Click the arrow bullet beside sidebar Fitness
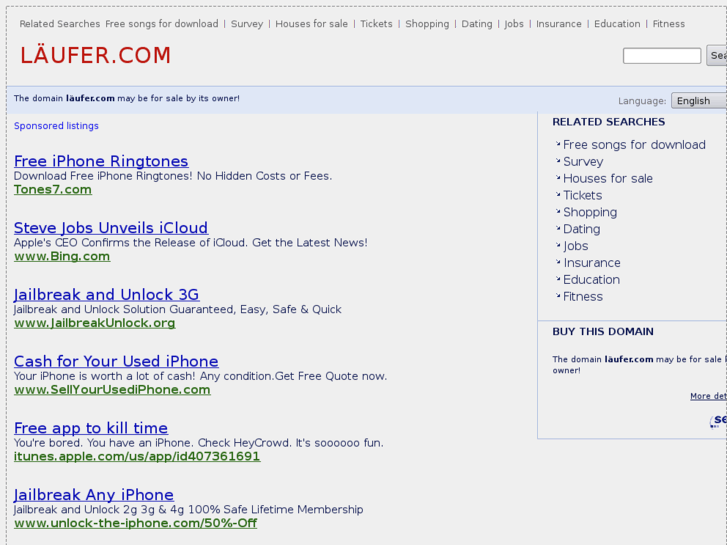Image resolution: width=727 pixels, height=545 pixels. (x=558, y=296)
